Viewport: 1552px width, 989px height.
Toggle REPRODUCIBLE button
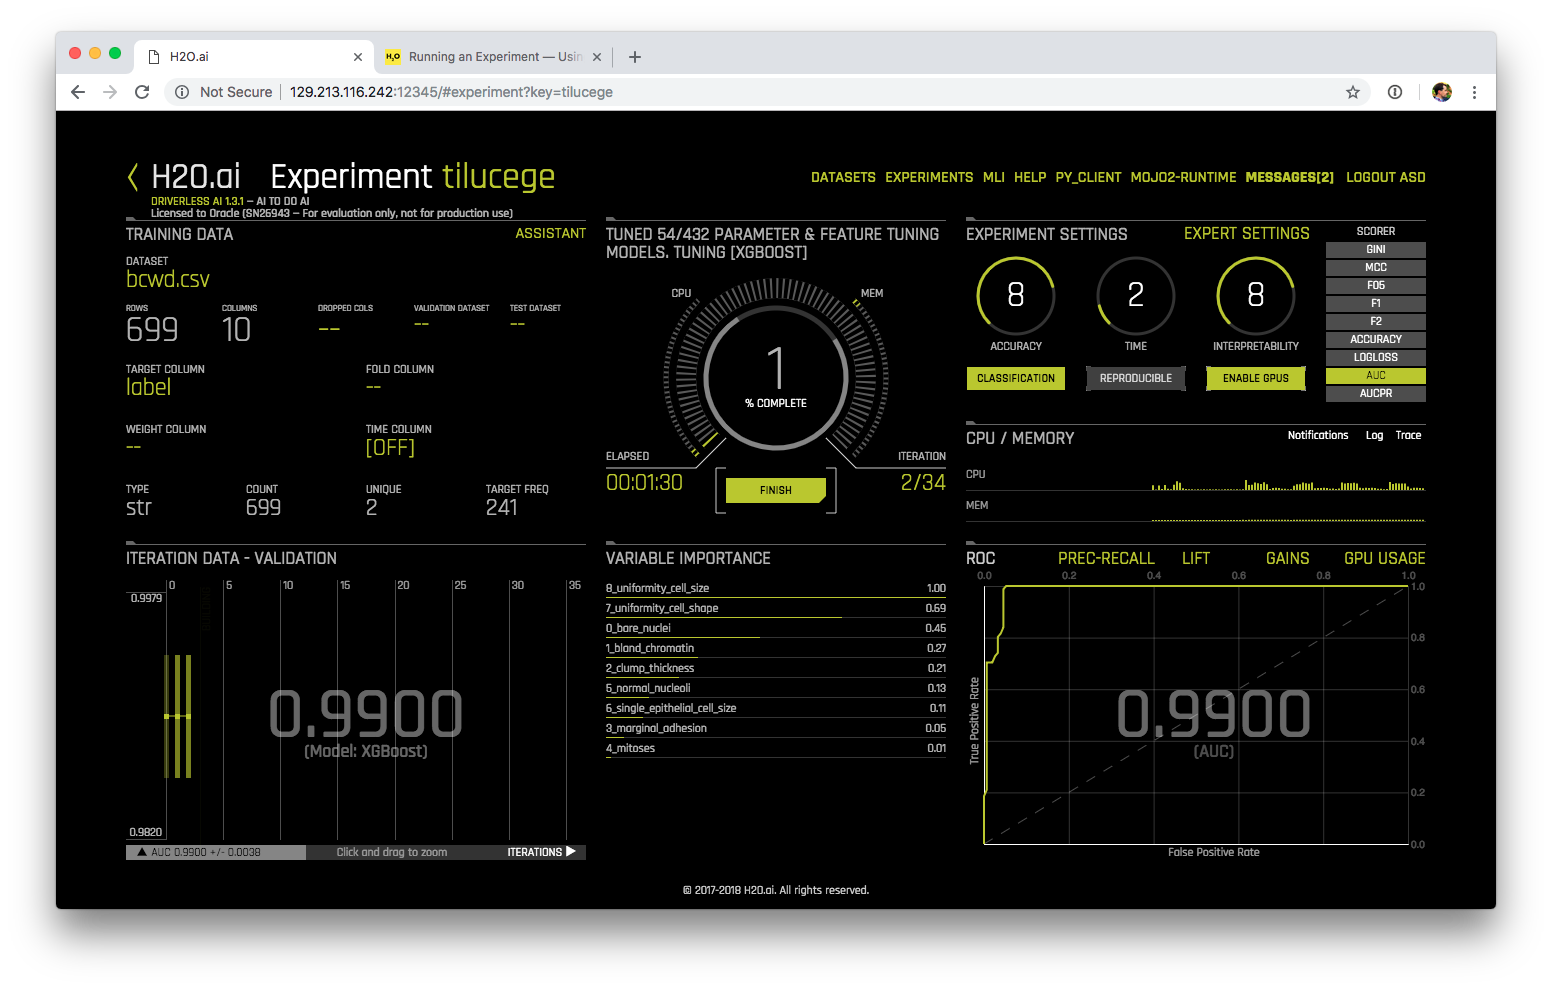click(x=1136, y=378)
